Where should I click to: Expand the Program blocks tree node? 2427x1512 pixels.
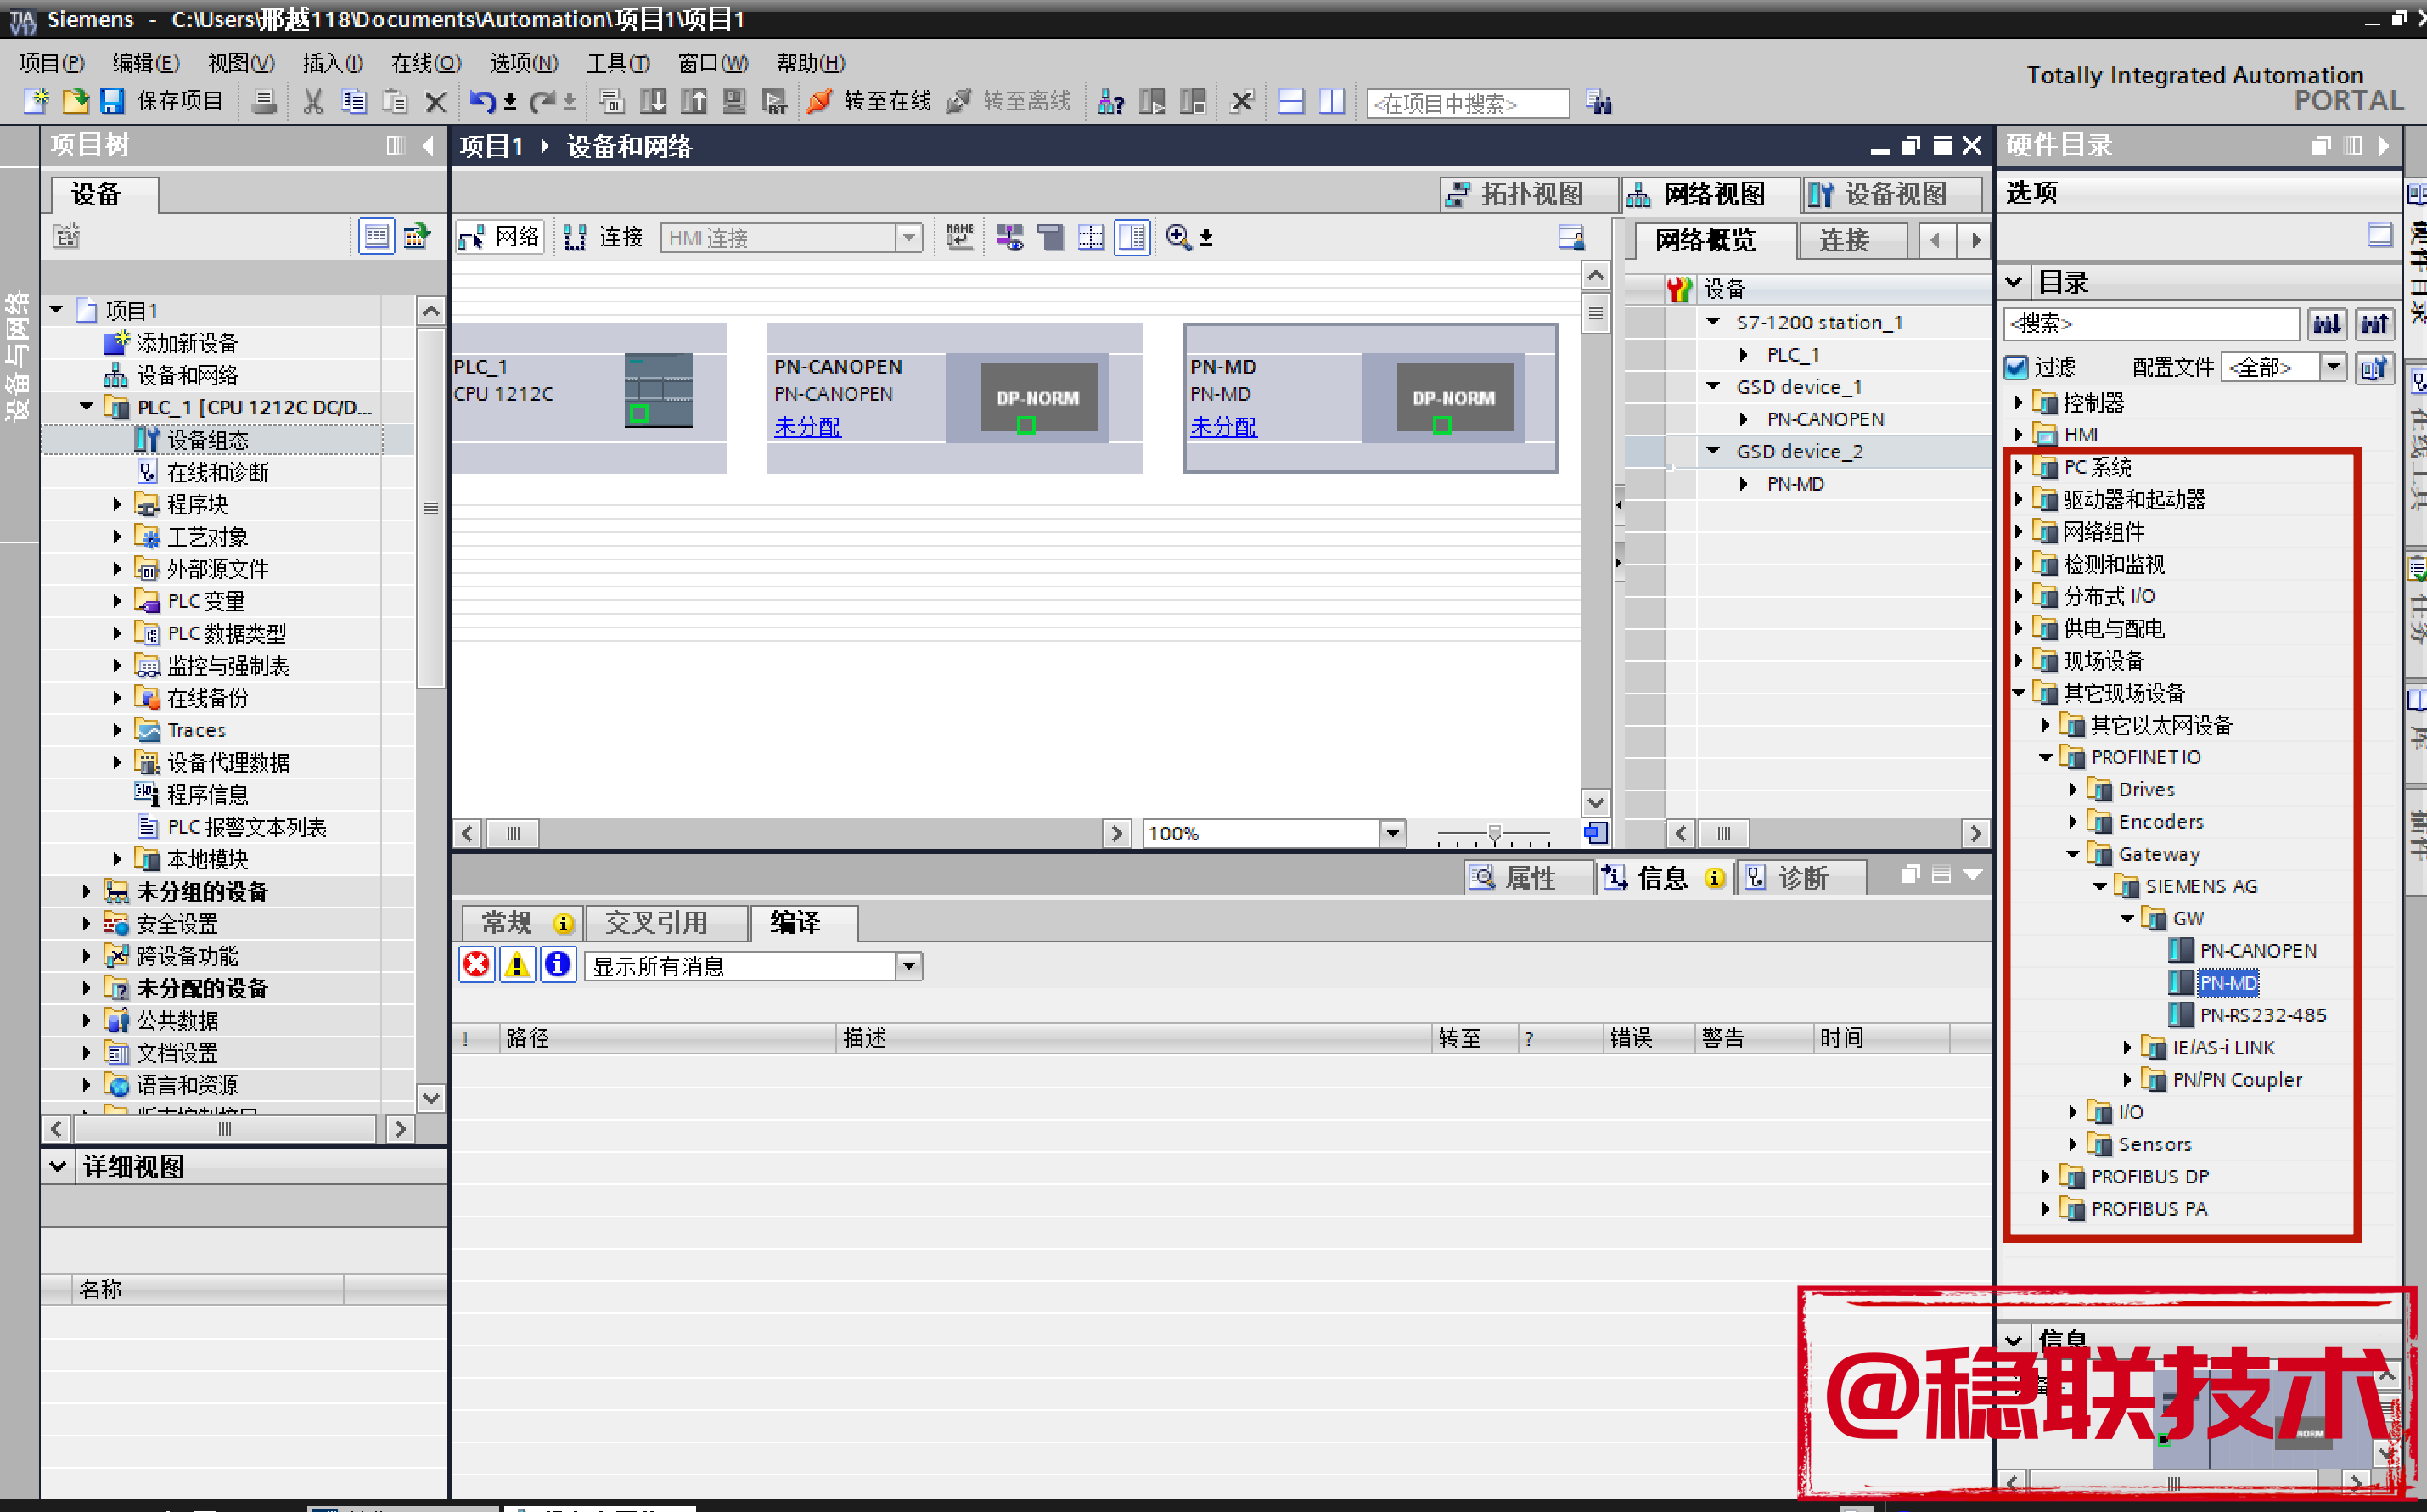coord(117,504)
